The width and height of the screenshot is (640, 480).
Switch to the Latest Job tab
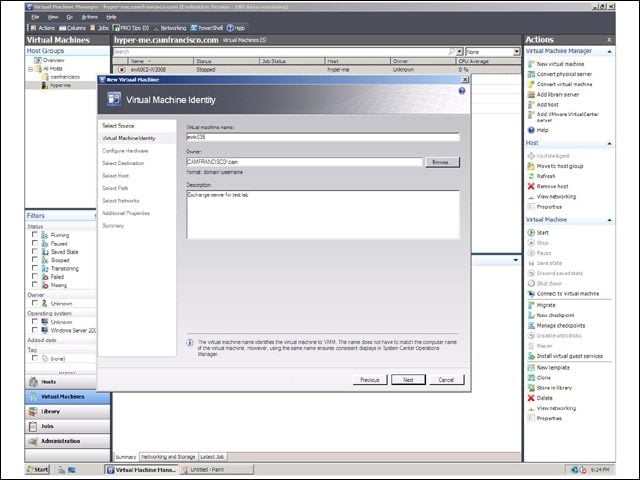pyautogui.click(x=212, y=457)
